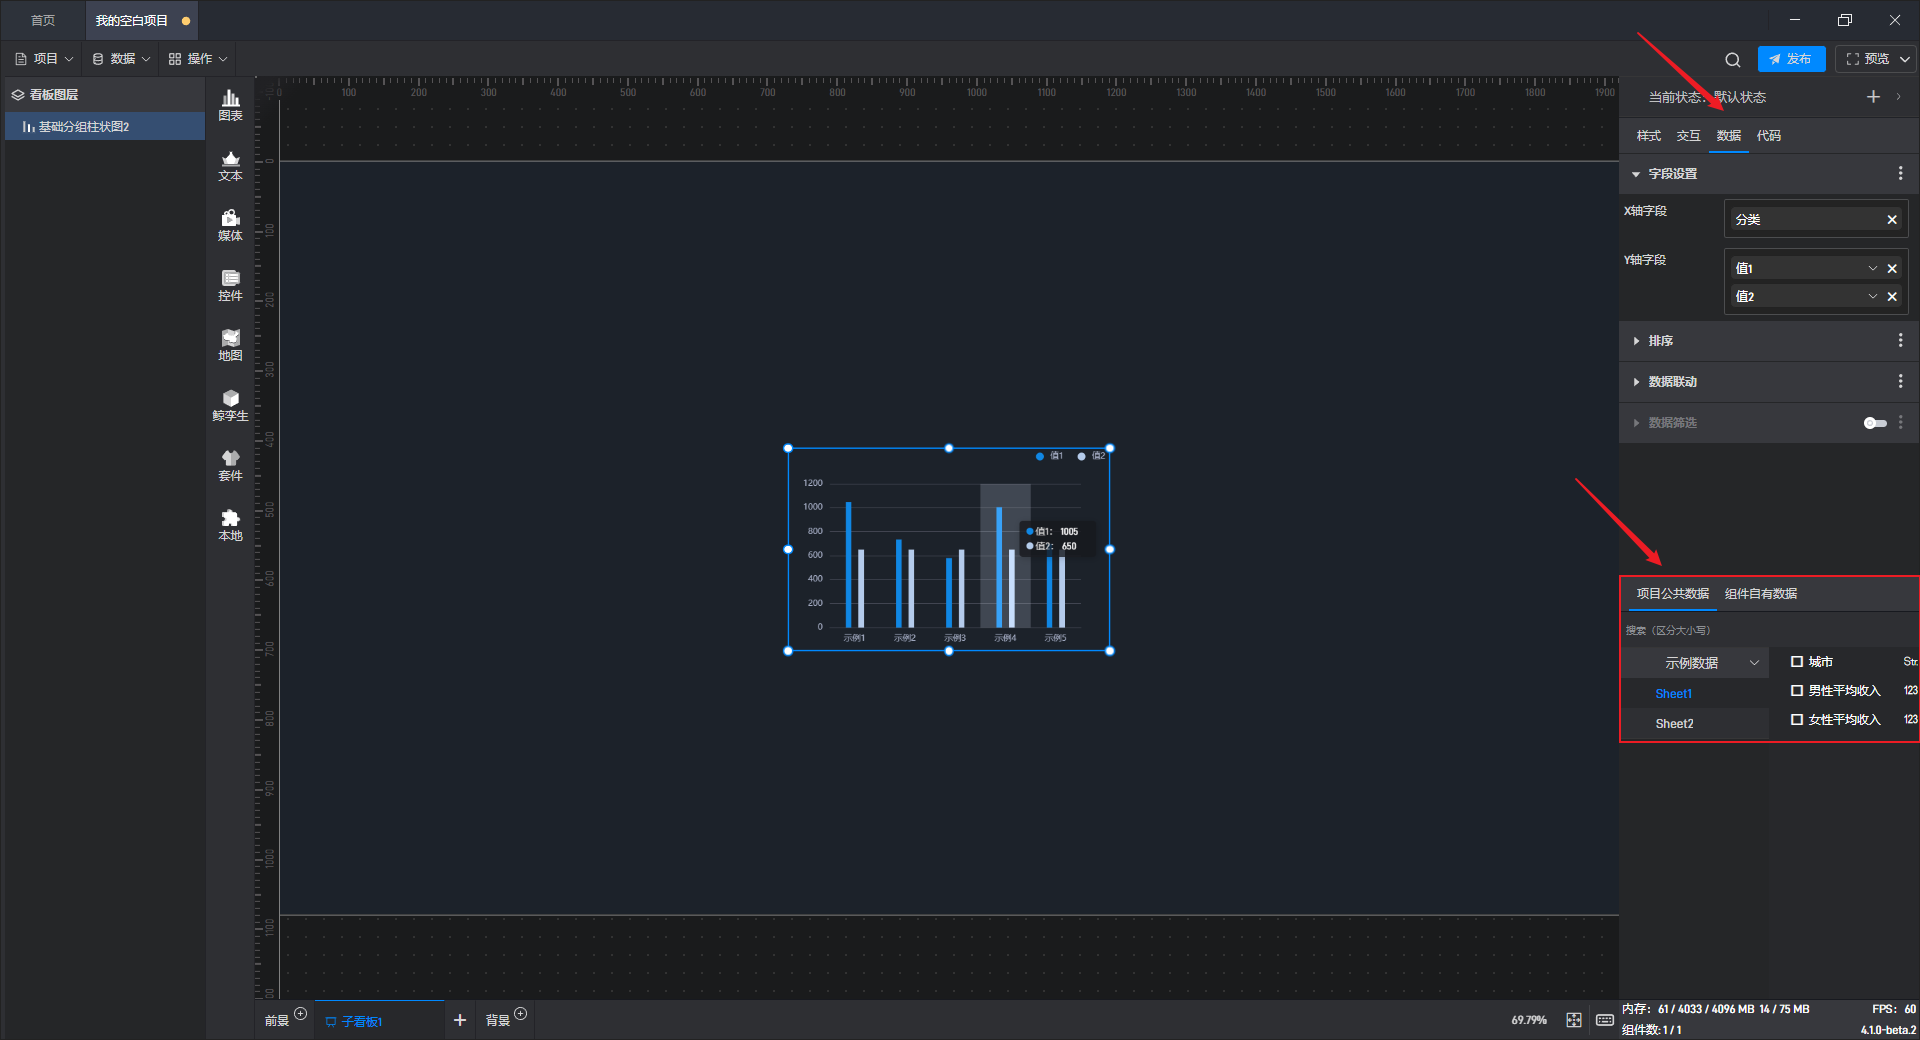Go to the 首页 home tab
The height and width of the screenshot is (1040, 1920).
[x=43, y=20]
